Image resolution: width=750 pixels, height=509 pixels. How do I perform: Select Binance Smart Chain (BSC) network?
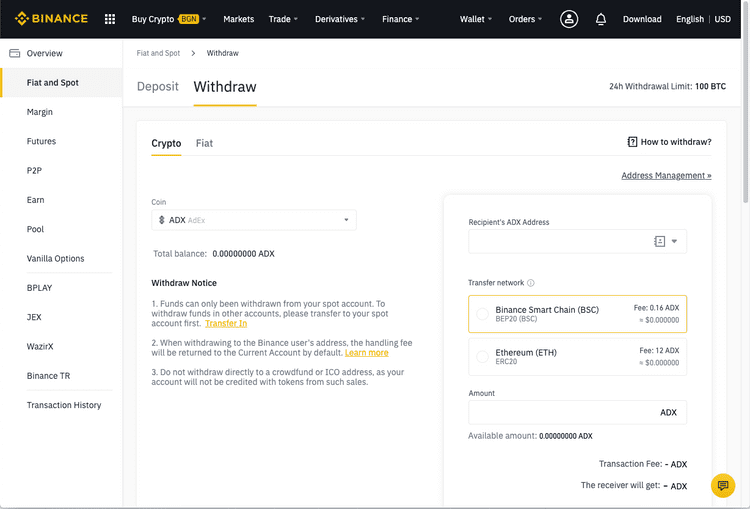[x=577, y=314]
